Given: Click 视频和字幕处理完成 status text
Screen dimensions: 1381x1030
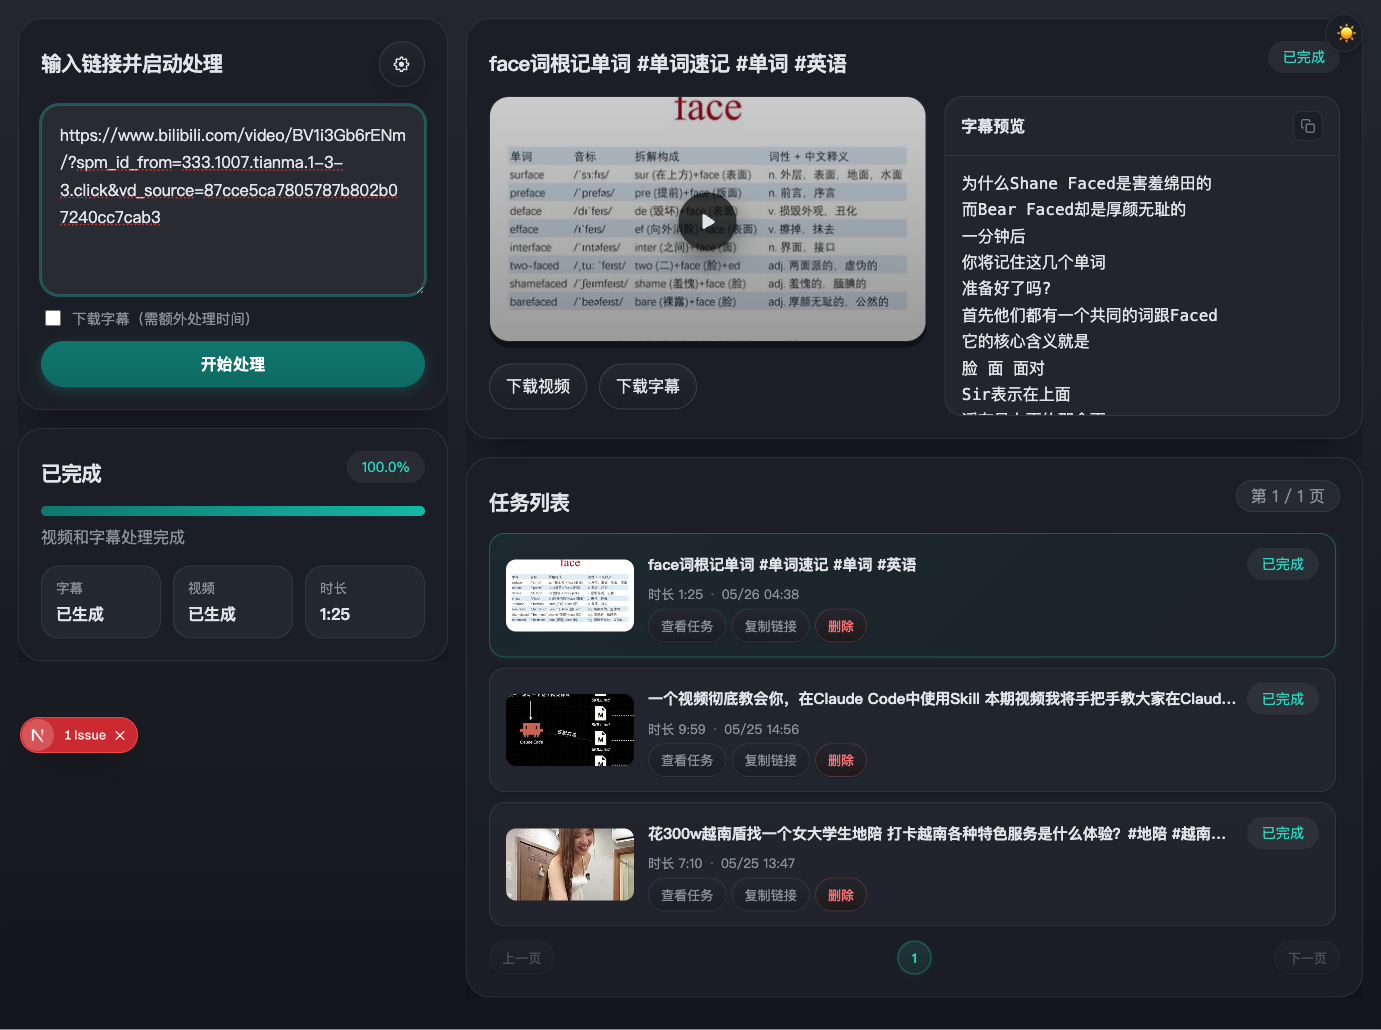Looking at the screenshot, I should (x=113, y=537).
